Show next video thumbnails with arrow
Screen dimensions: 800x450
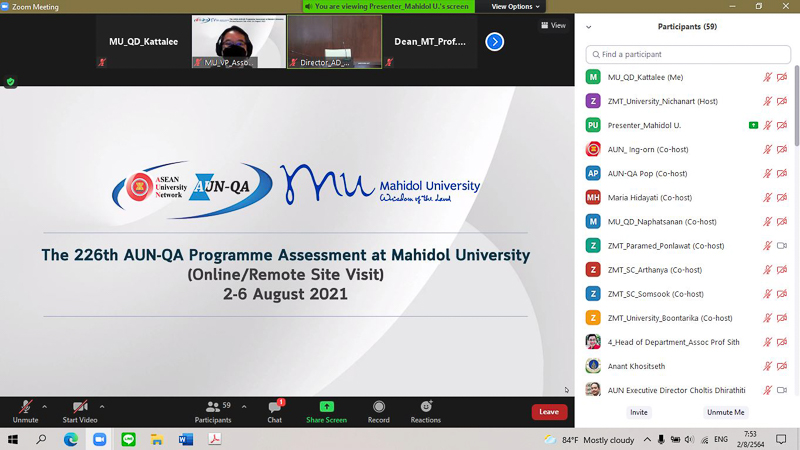[x=494, y=42]
